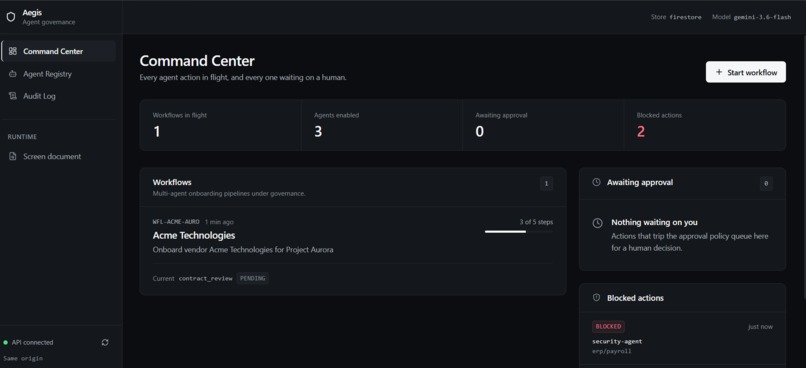Select the Awaiting approval stat showing 0
This screenshot has width=806, height=368.
(543, 125)
